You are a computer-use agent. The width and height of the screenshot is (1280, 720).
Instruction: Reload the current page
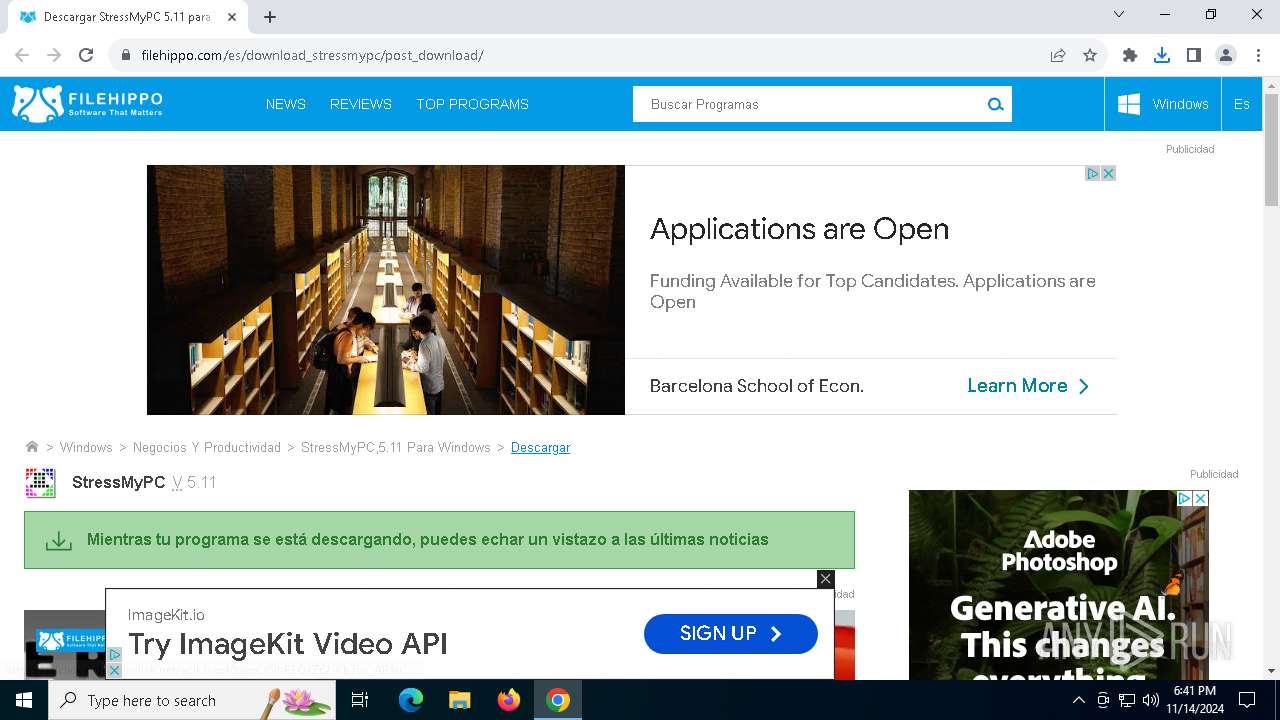86,55
